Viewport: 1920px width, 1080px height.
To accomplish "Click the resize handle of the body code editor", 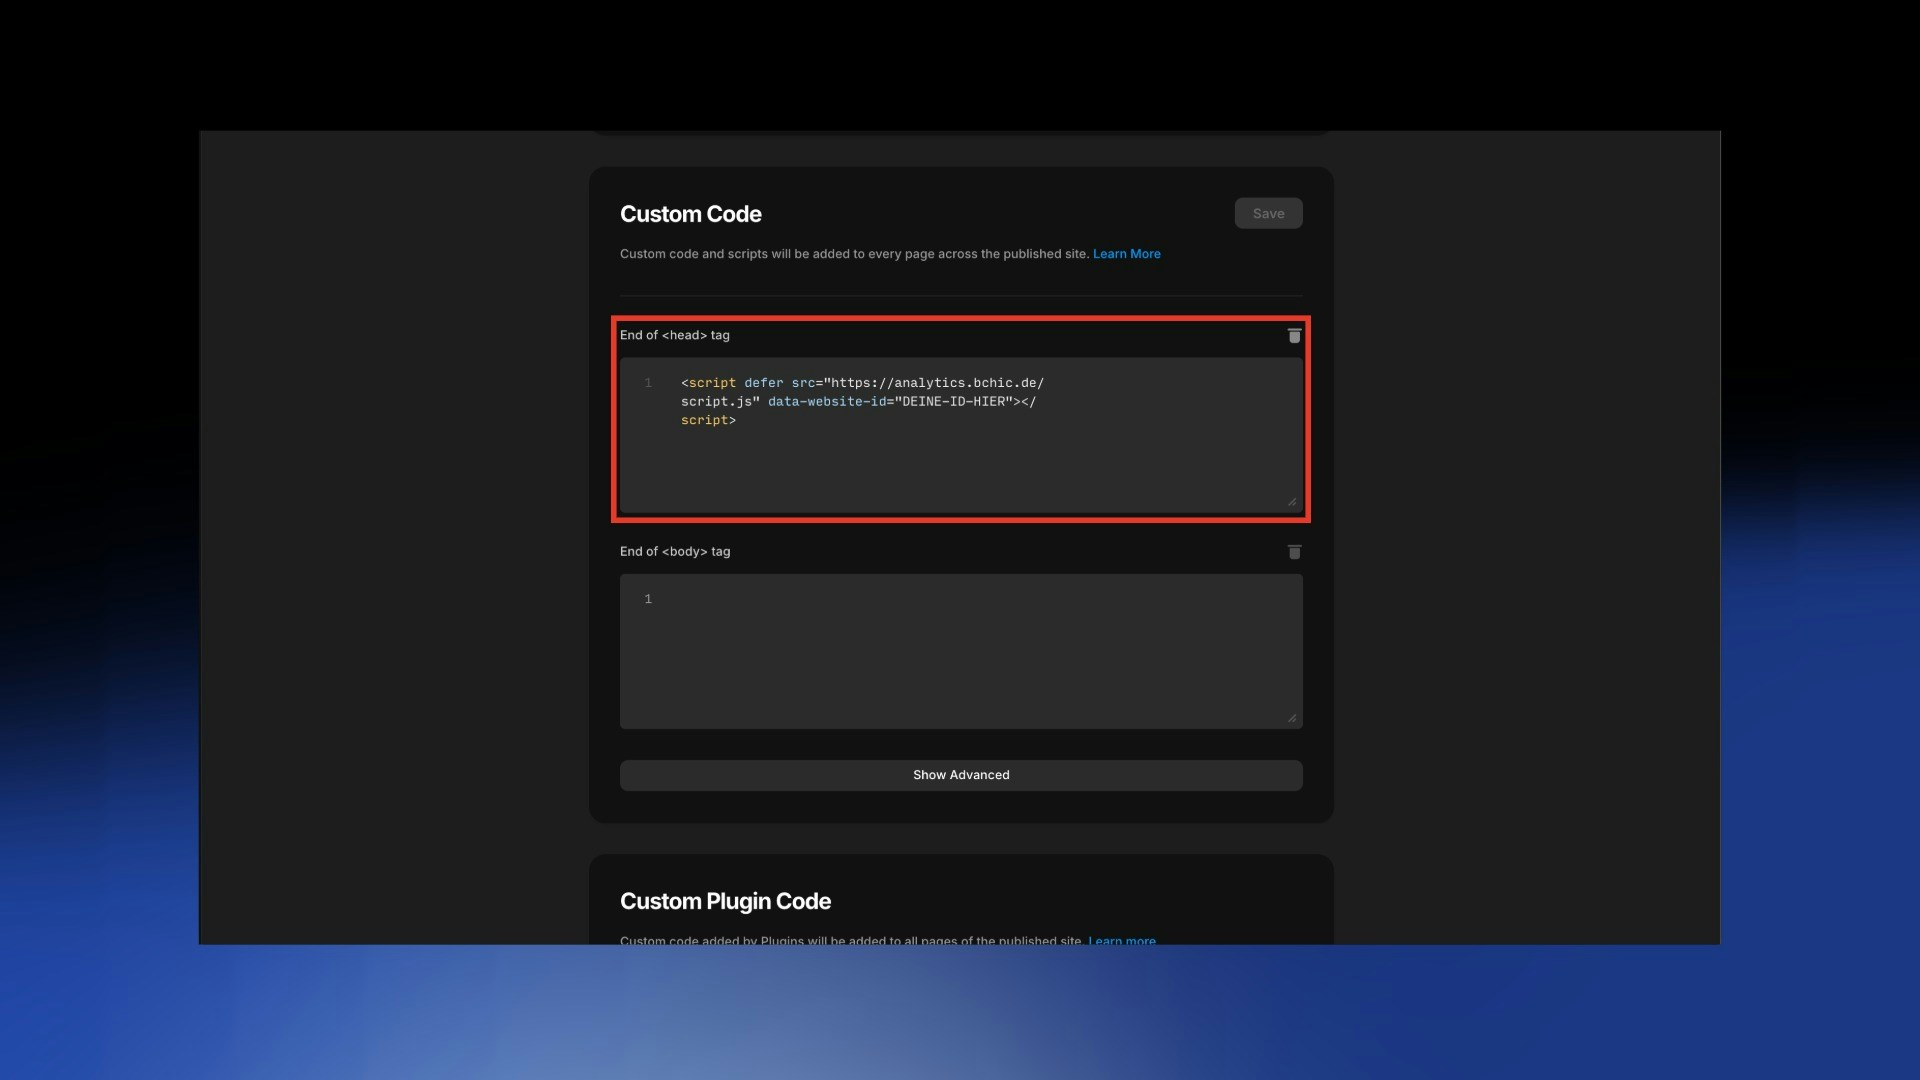I will pyautogui.click(x=1292, y=716).
